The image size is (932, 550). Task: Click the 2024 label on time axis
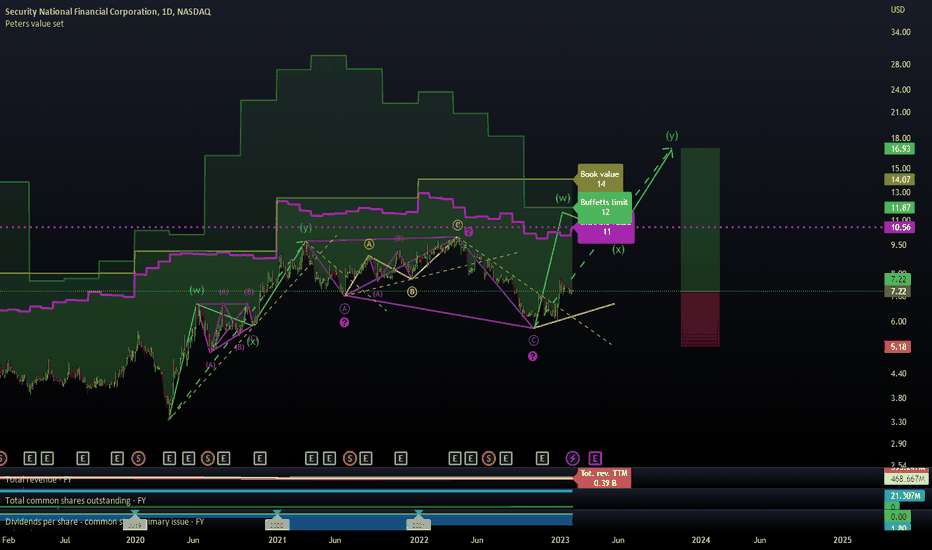pyautogui.click(x=701, y=540)
